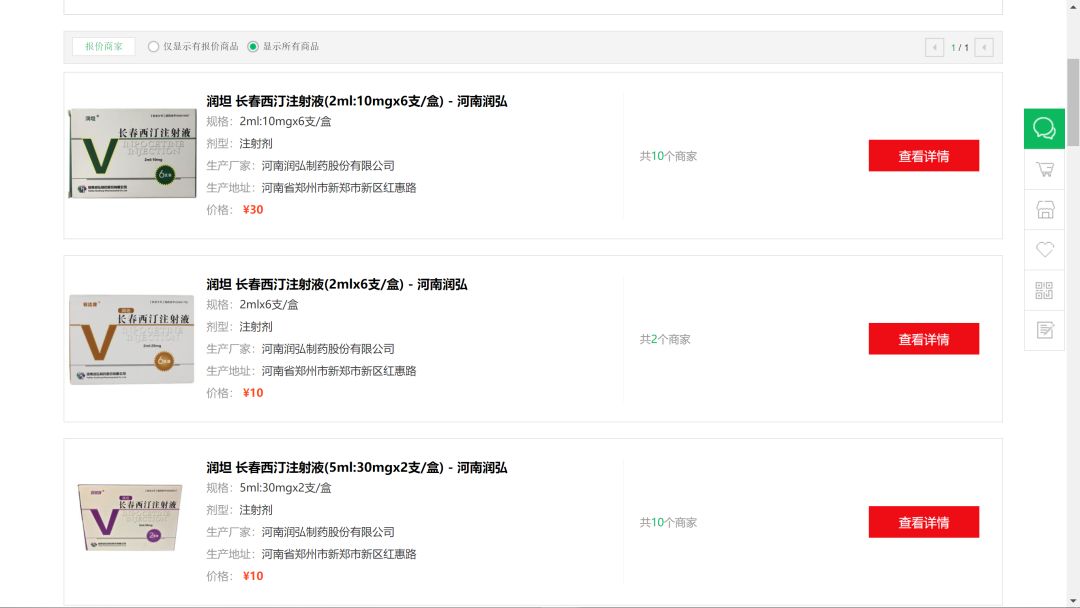Click ¥10 price of 2mlx6支/盒 product
Image resolution: width=1080 pixels, height=608 pixels.
pyautogui.click(x=253, y=392)
